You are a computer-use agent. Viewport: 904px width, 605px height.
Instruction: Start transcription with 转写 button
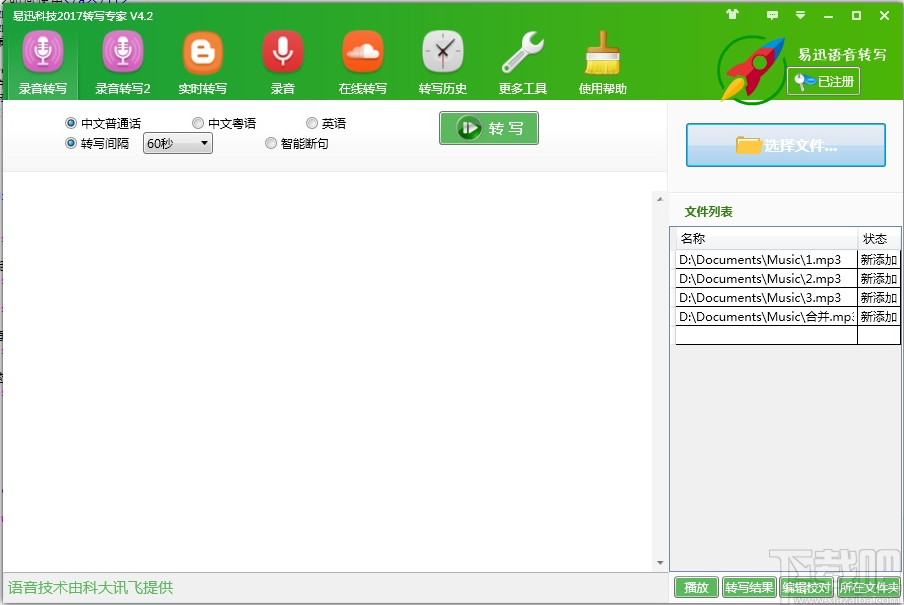coord(489,128)
